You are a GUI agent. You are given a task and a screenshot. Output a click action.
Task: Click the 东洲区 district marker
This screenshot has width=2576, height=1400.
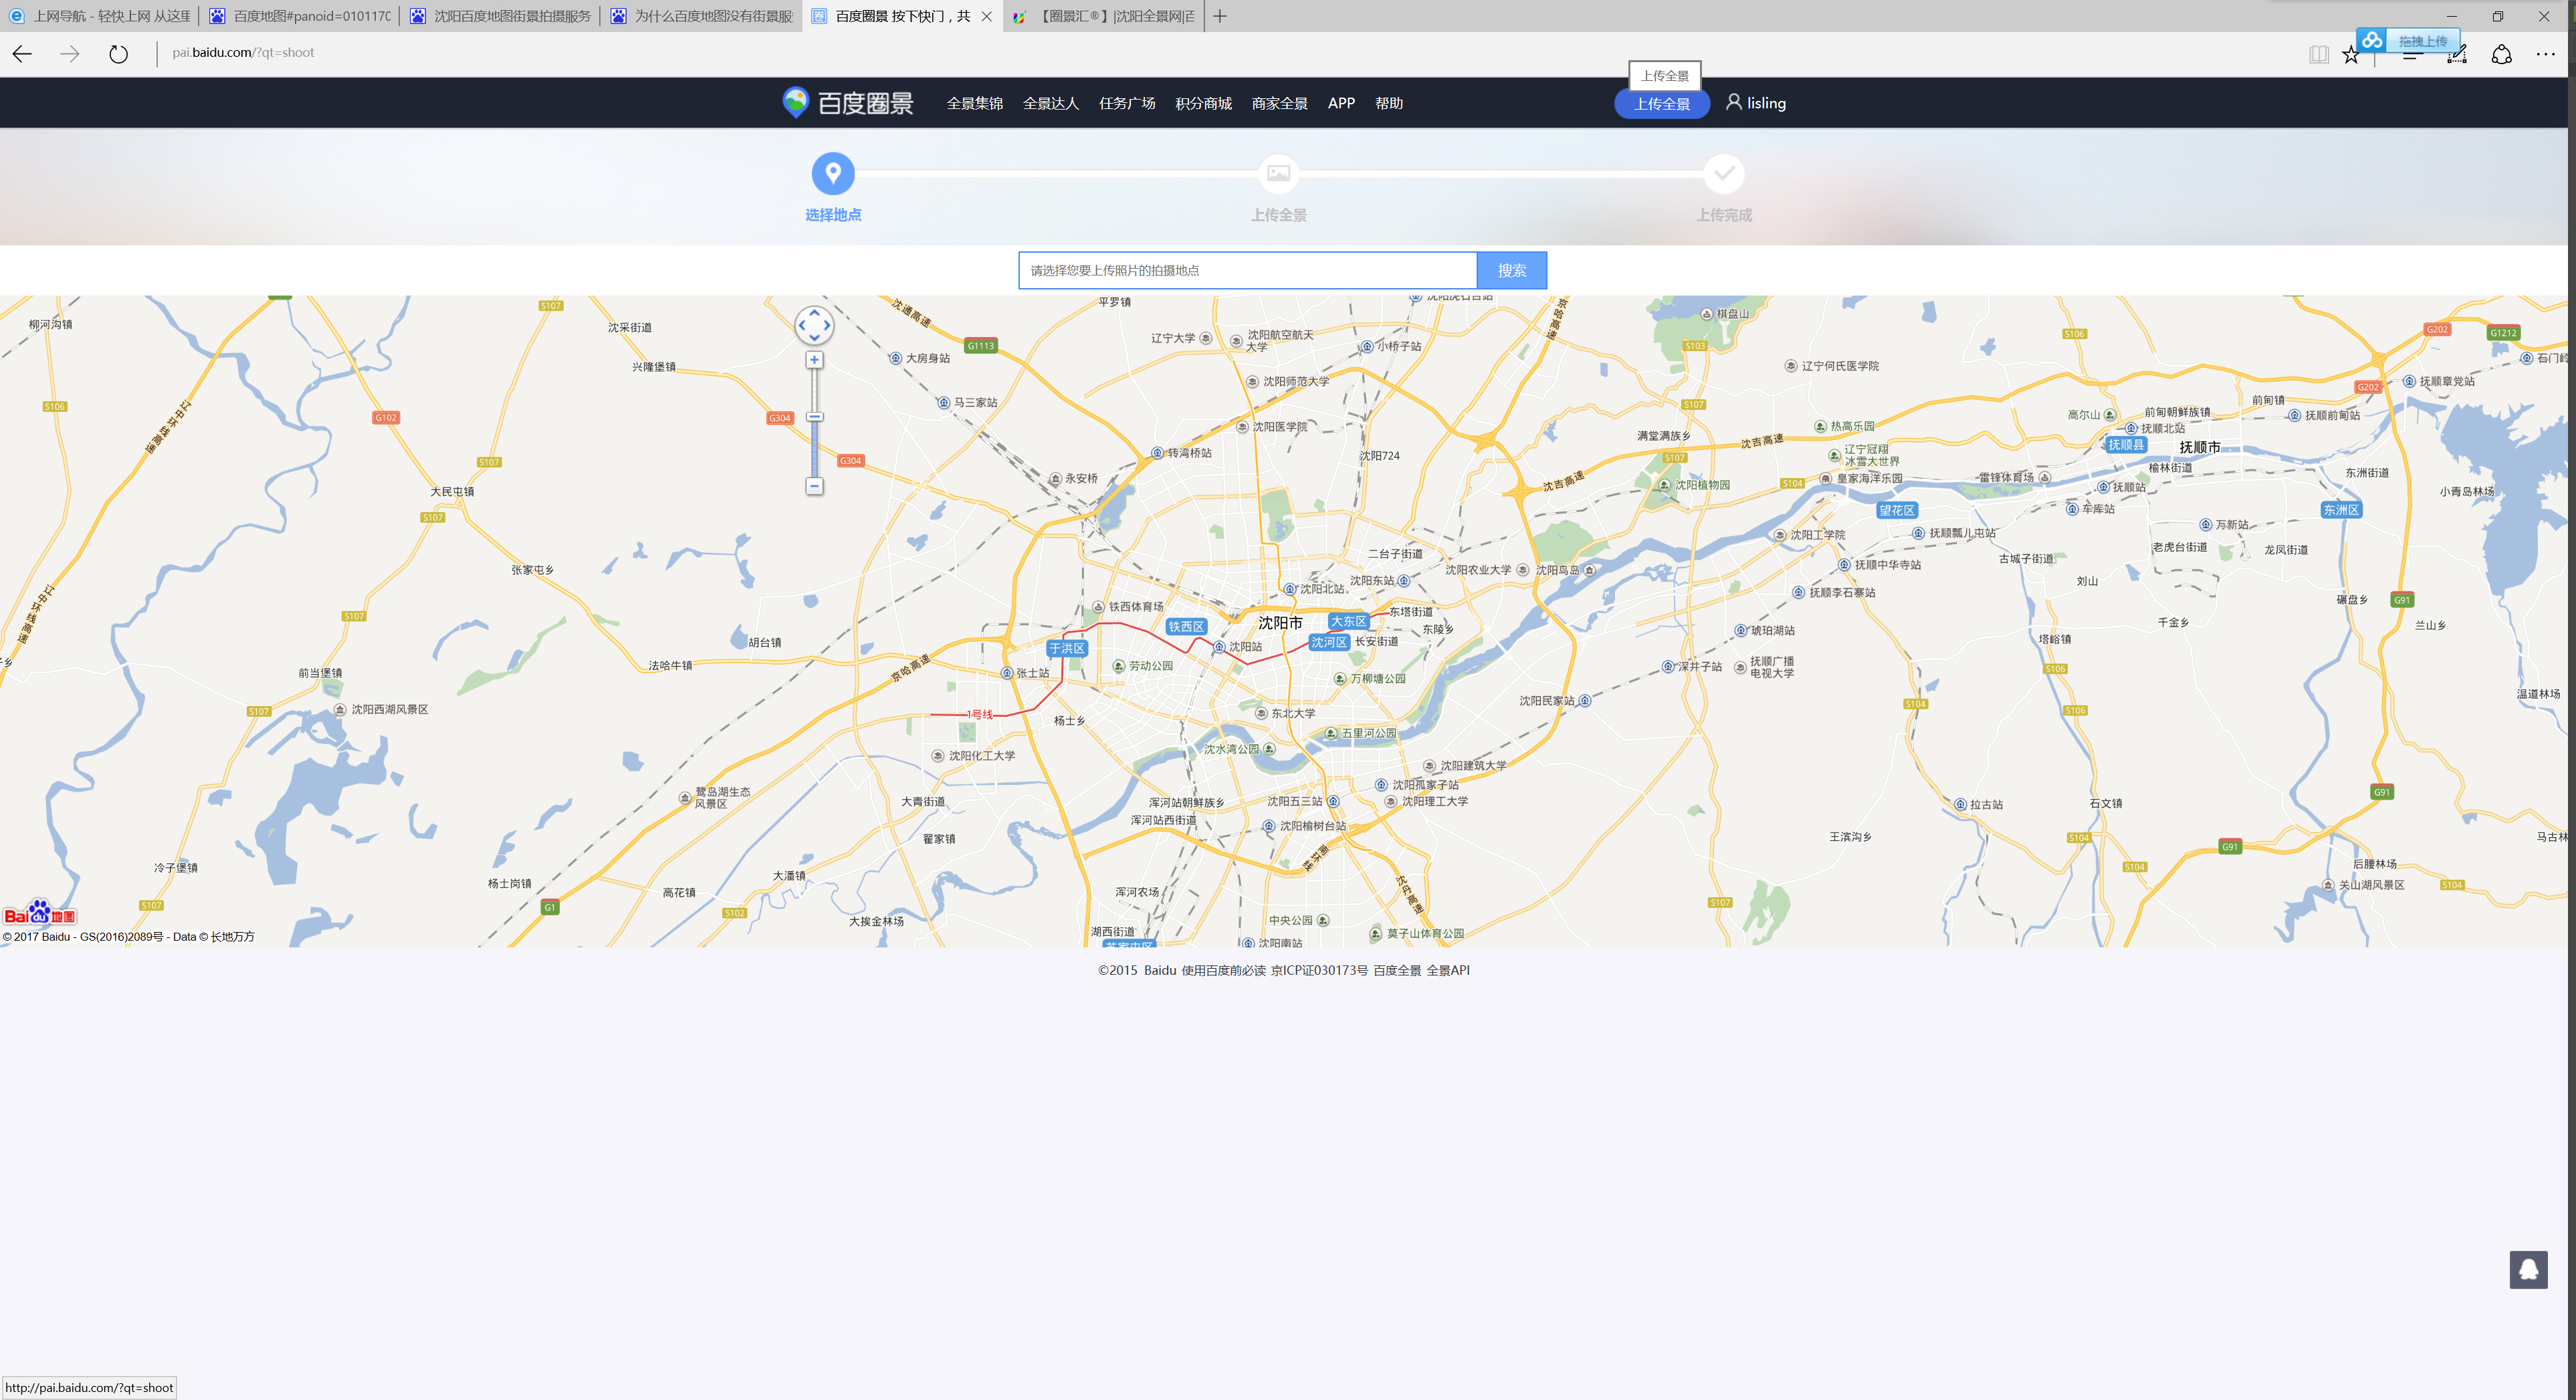pos(2341,509)
